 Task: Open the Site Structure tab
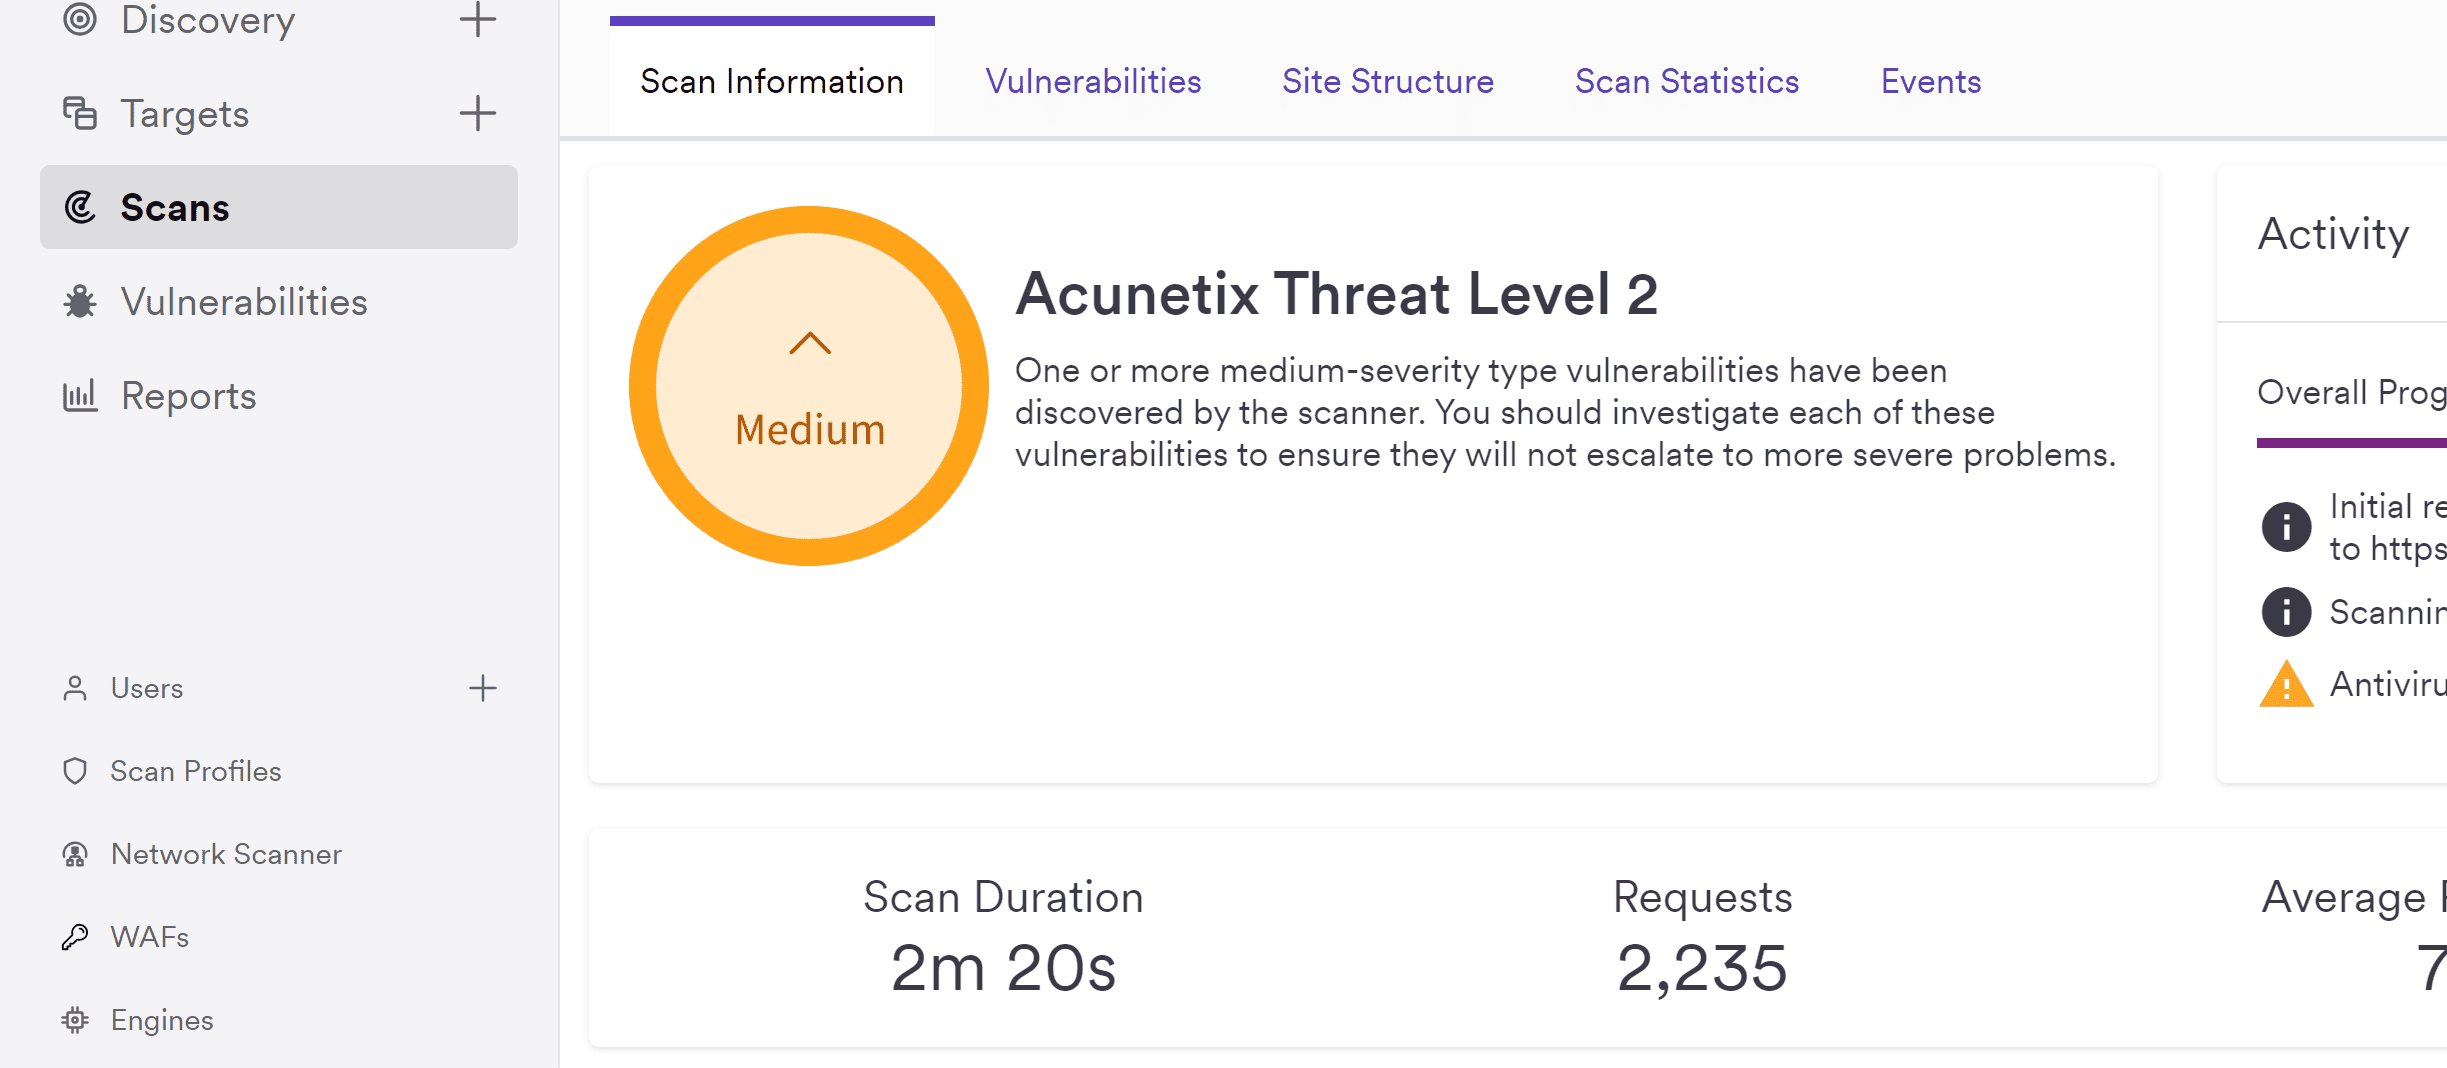[1388, 81]
